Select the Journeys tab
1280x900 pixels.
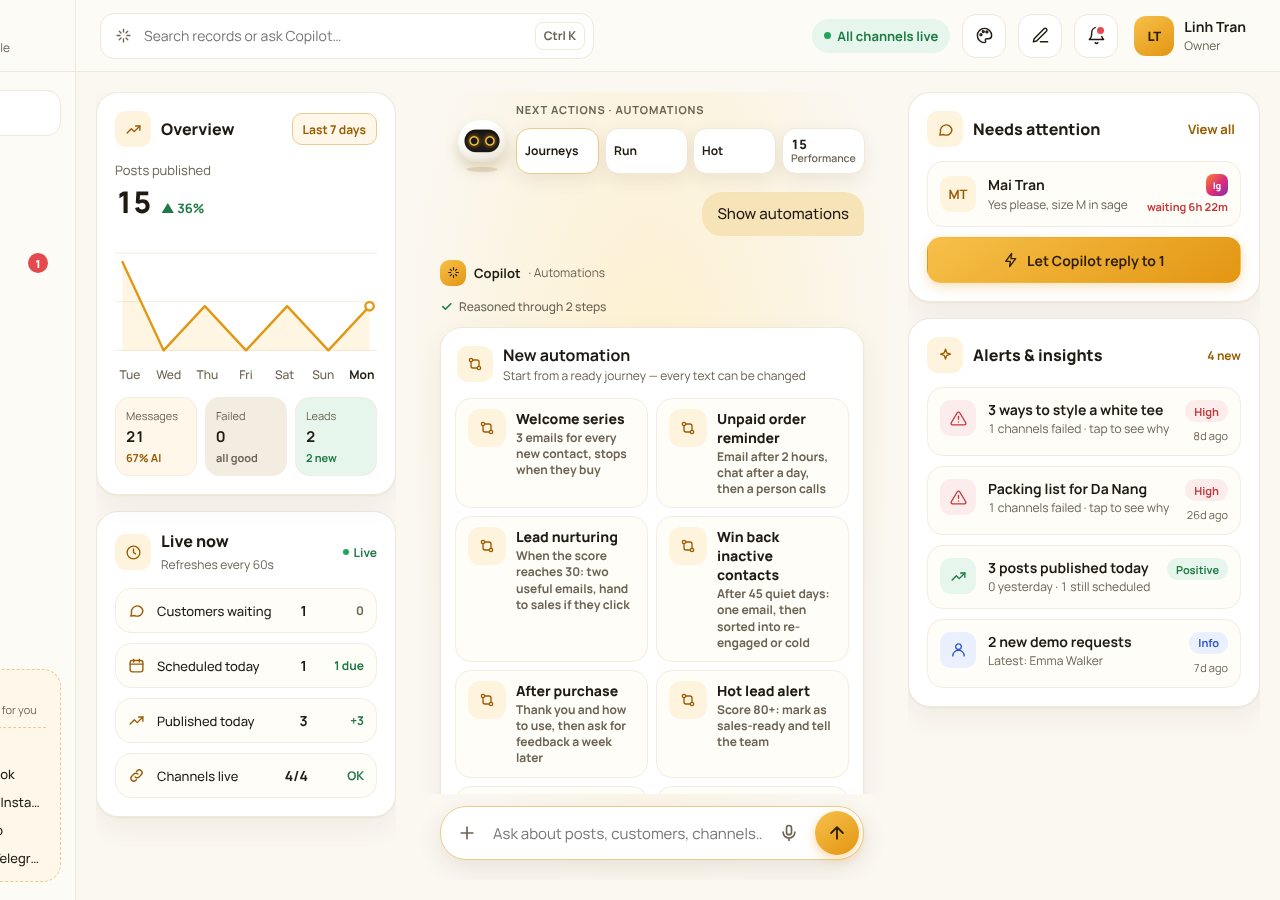557,151
